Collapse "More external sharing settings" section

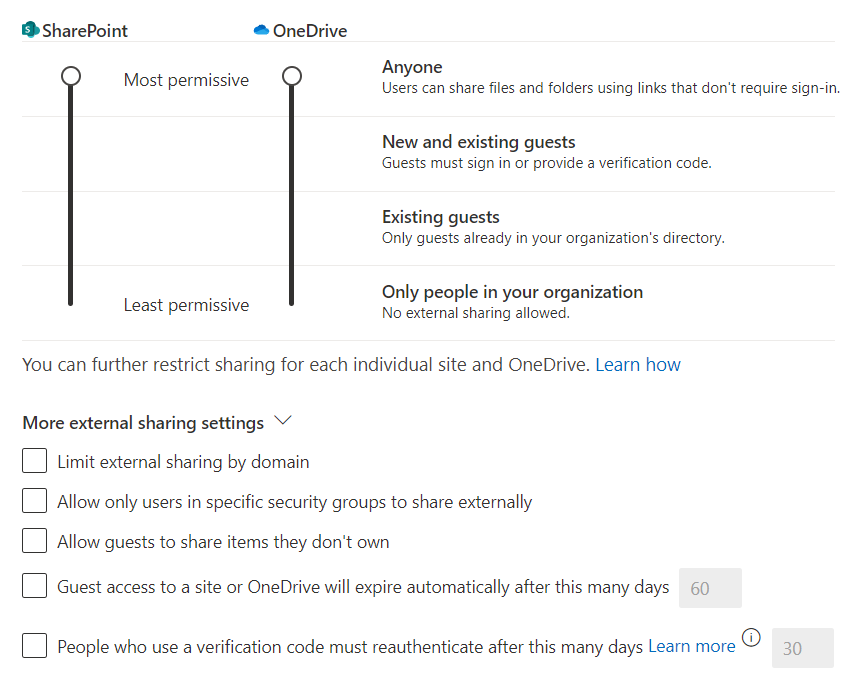282,421
